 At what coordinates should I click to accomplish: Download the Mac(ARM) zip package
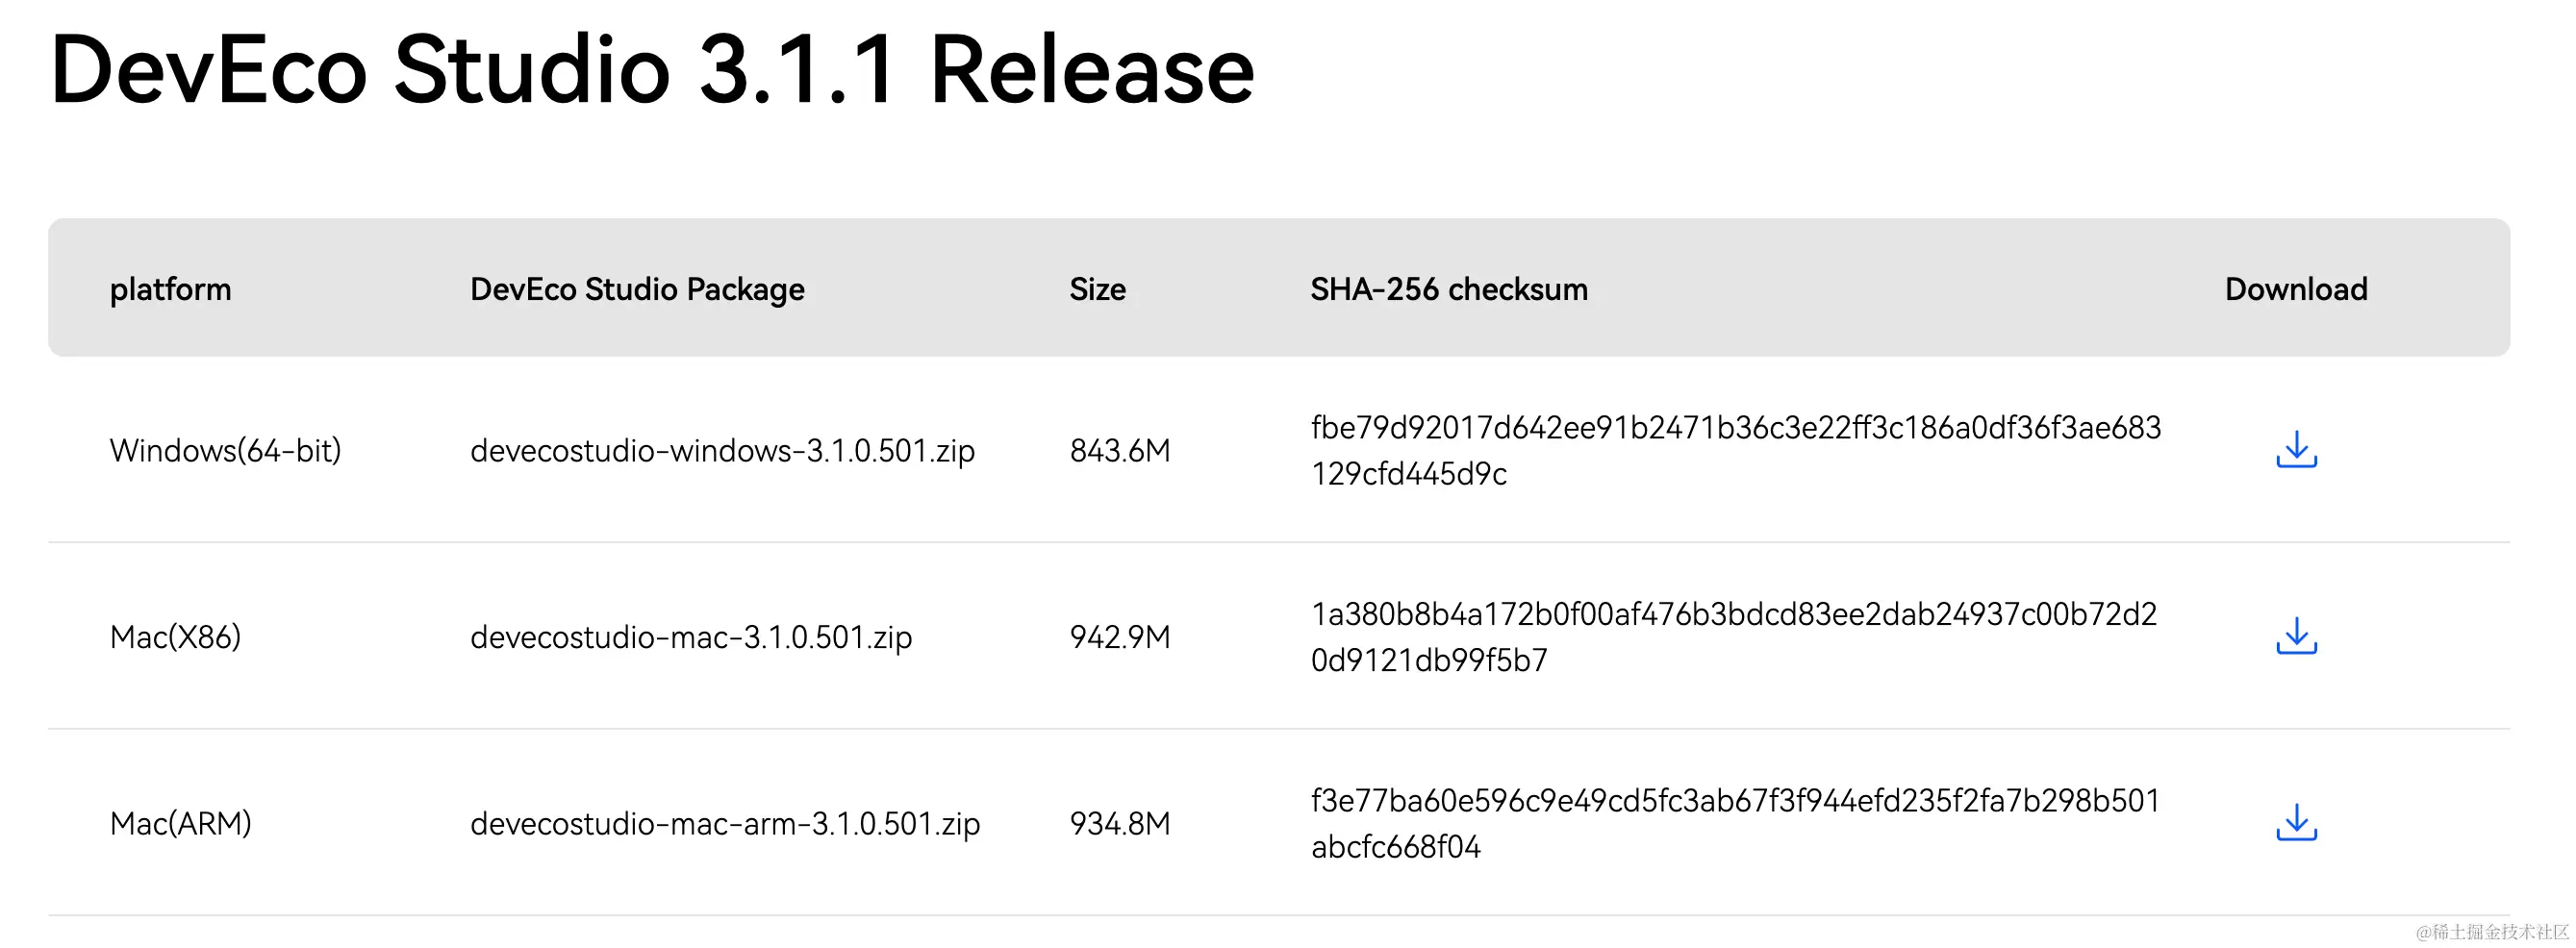click(2296, 822)
